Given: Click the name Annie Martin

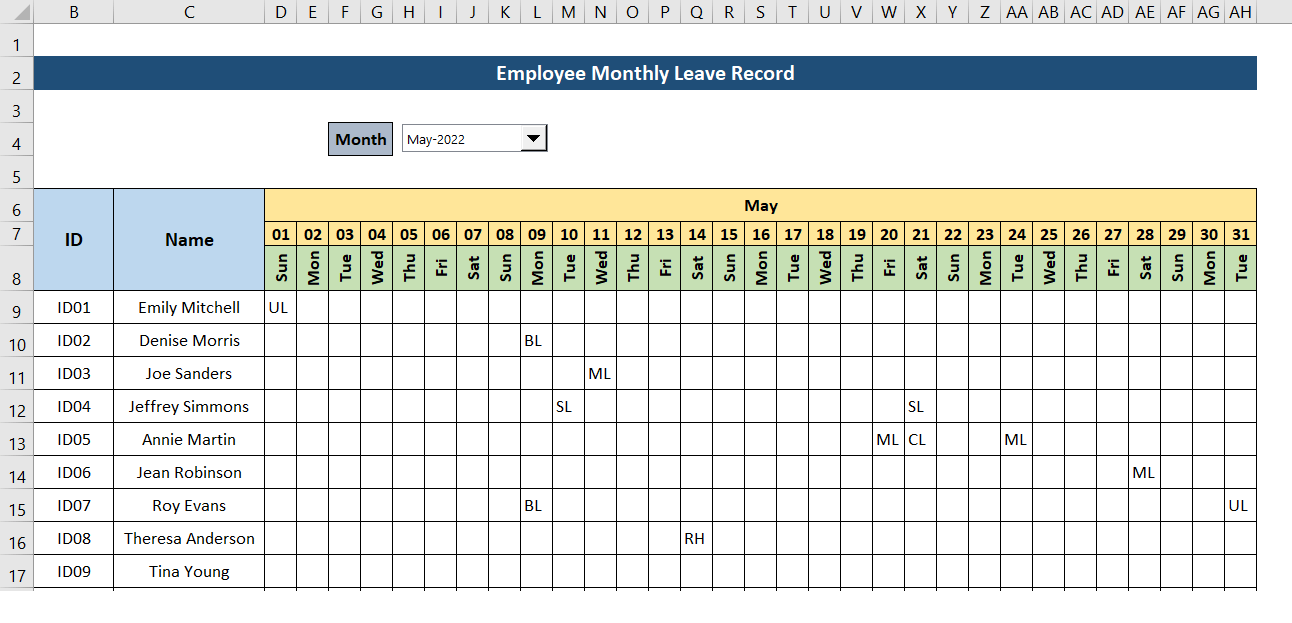Looking at the screenshot, I should coord(189,439).
